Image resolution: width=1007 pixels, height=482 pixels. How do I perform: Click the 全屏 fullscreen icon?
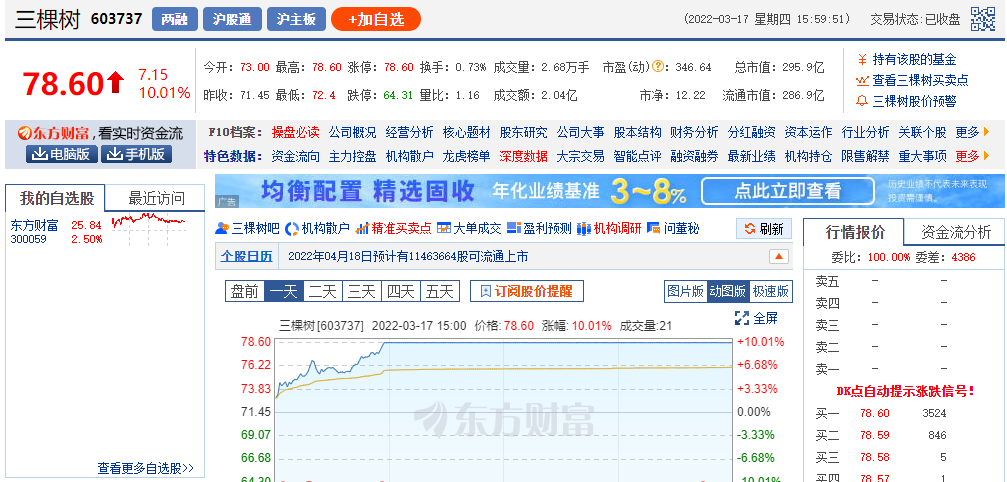click(x=742, y=318)
